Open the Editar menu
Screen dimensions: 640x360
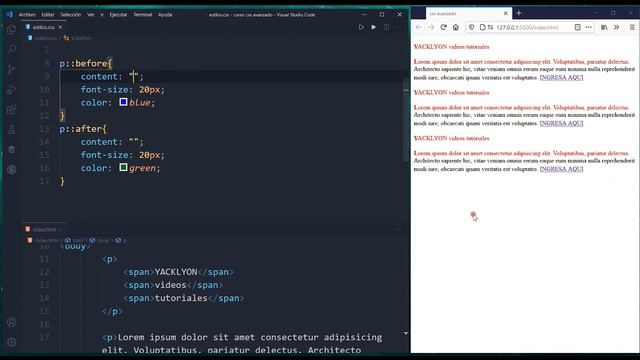[48, 15]
